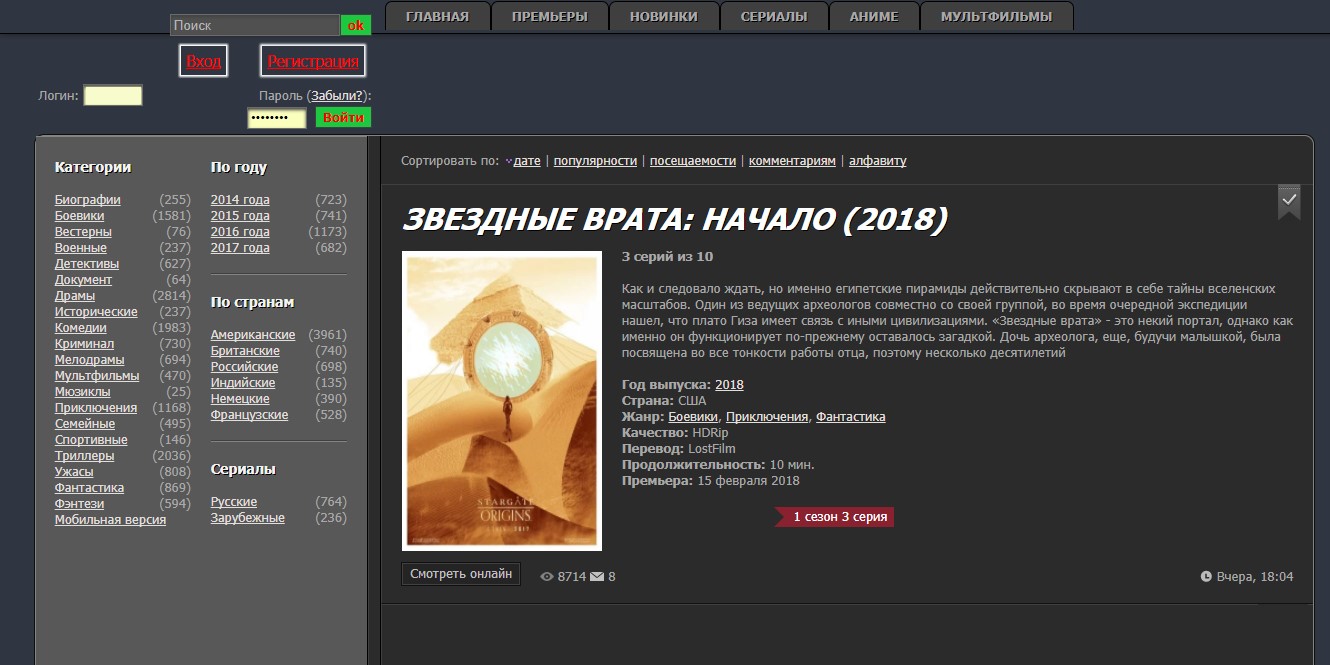Screen dimensions: 1330x665
Task: Filter by 2015 года
Action: point(240,216)
